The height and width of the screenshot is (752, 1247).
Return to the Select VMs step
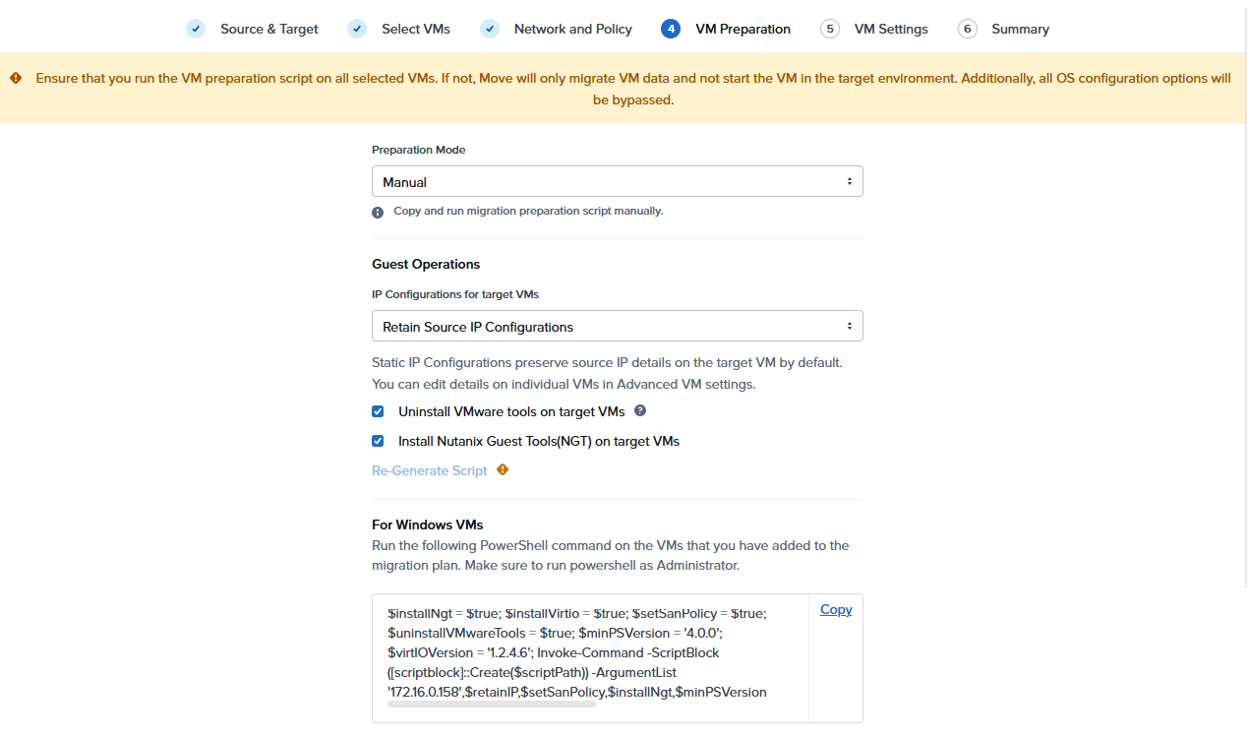[x=415, y=29]
